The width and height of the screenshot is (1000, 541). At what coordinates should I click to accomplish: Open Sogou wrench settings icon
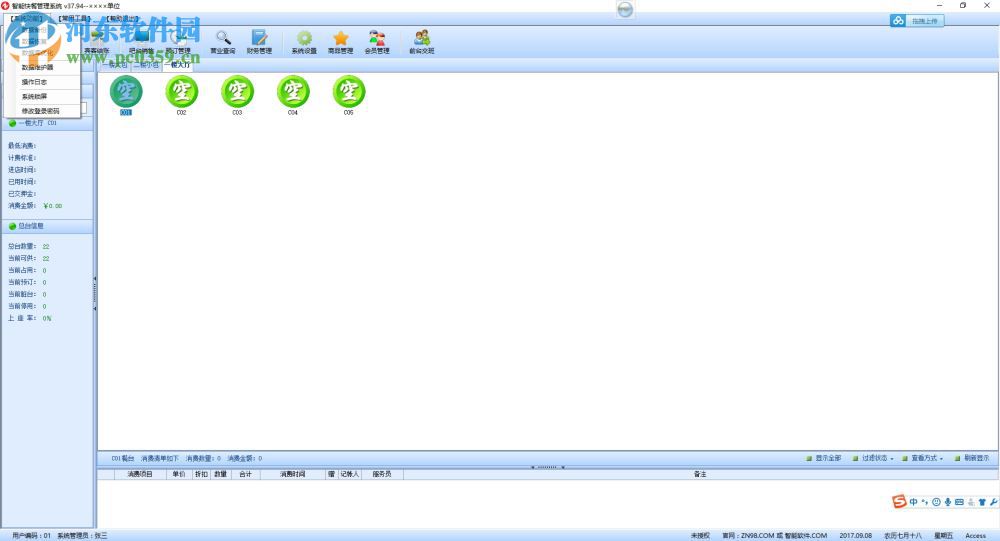click(994, 502)
